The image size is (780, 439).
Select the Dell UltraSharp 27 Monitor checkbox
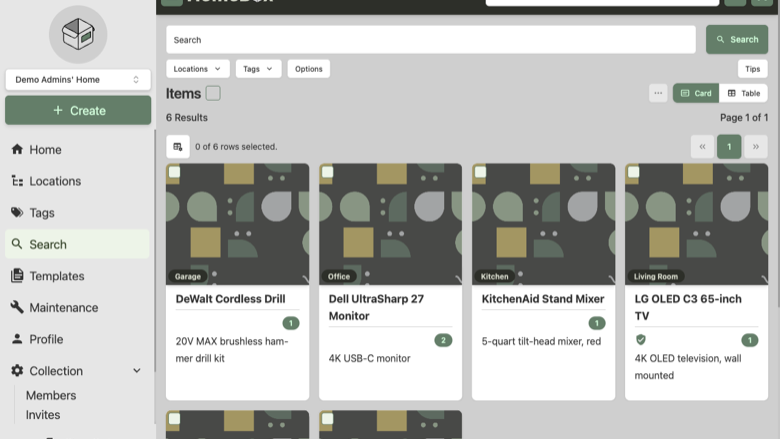click(327, 172)
